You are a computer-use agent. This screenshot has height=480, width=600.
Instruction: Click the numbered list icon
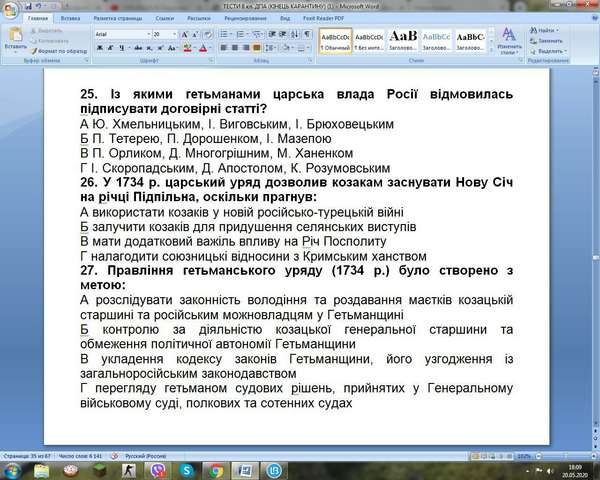point(242,34)
